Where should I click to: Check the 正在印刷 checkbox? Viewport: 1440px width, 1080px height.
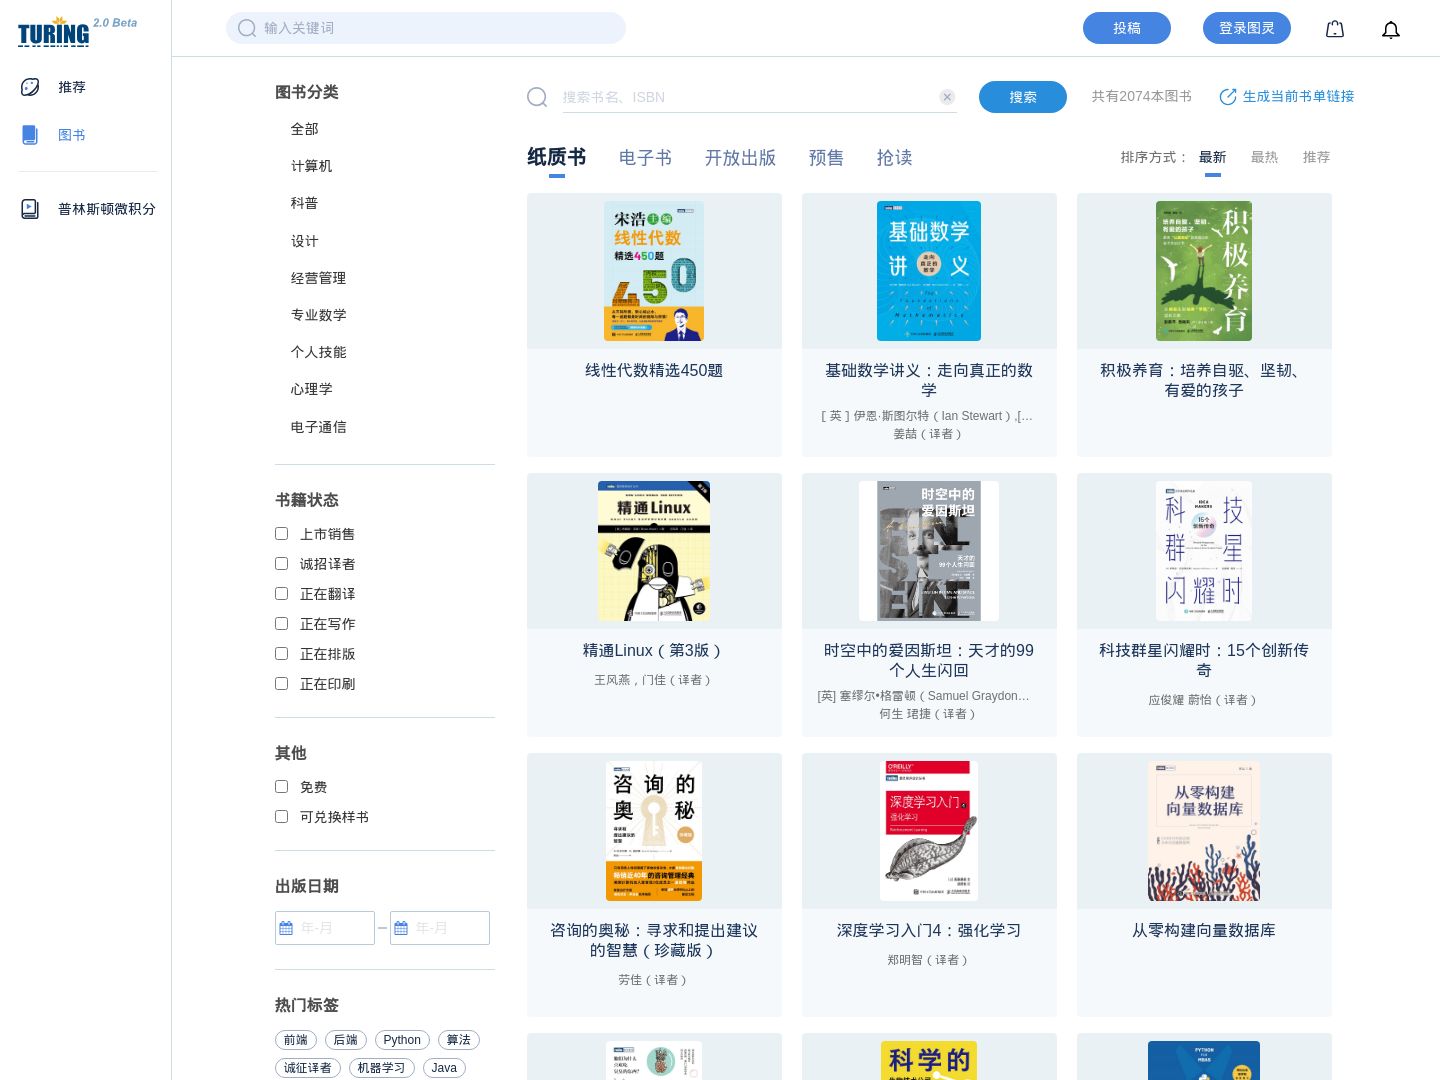pos(282,684)
